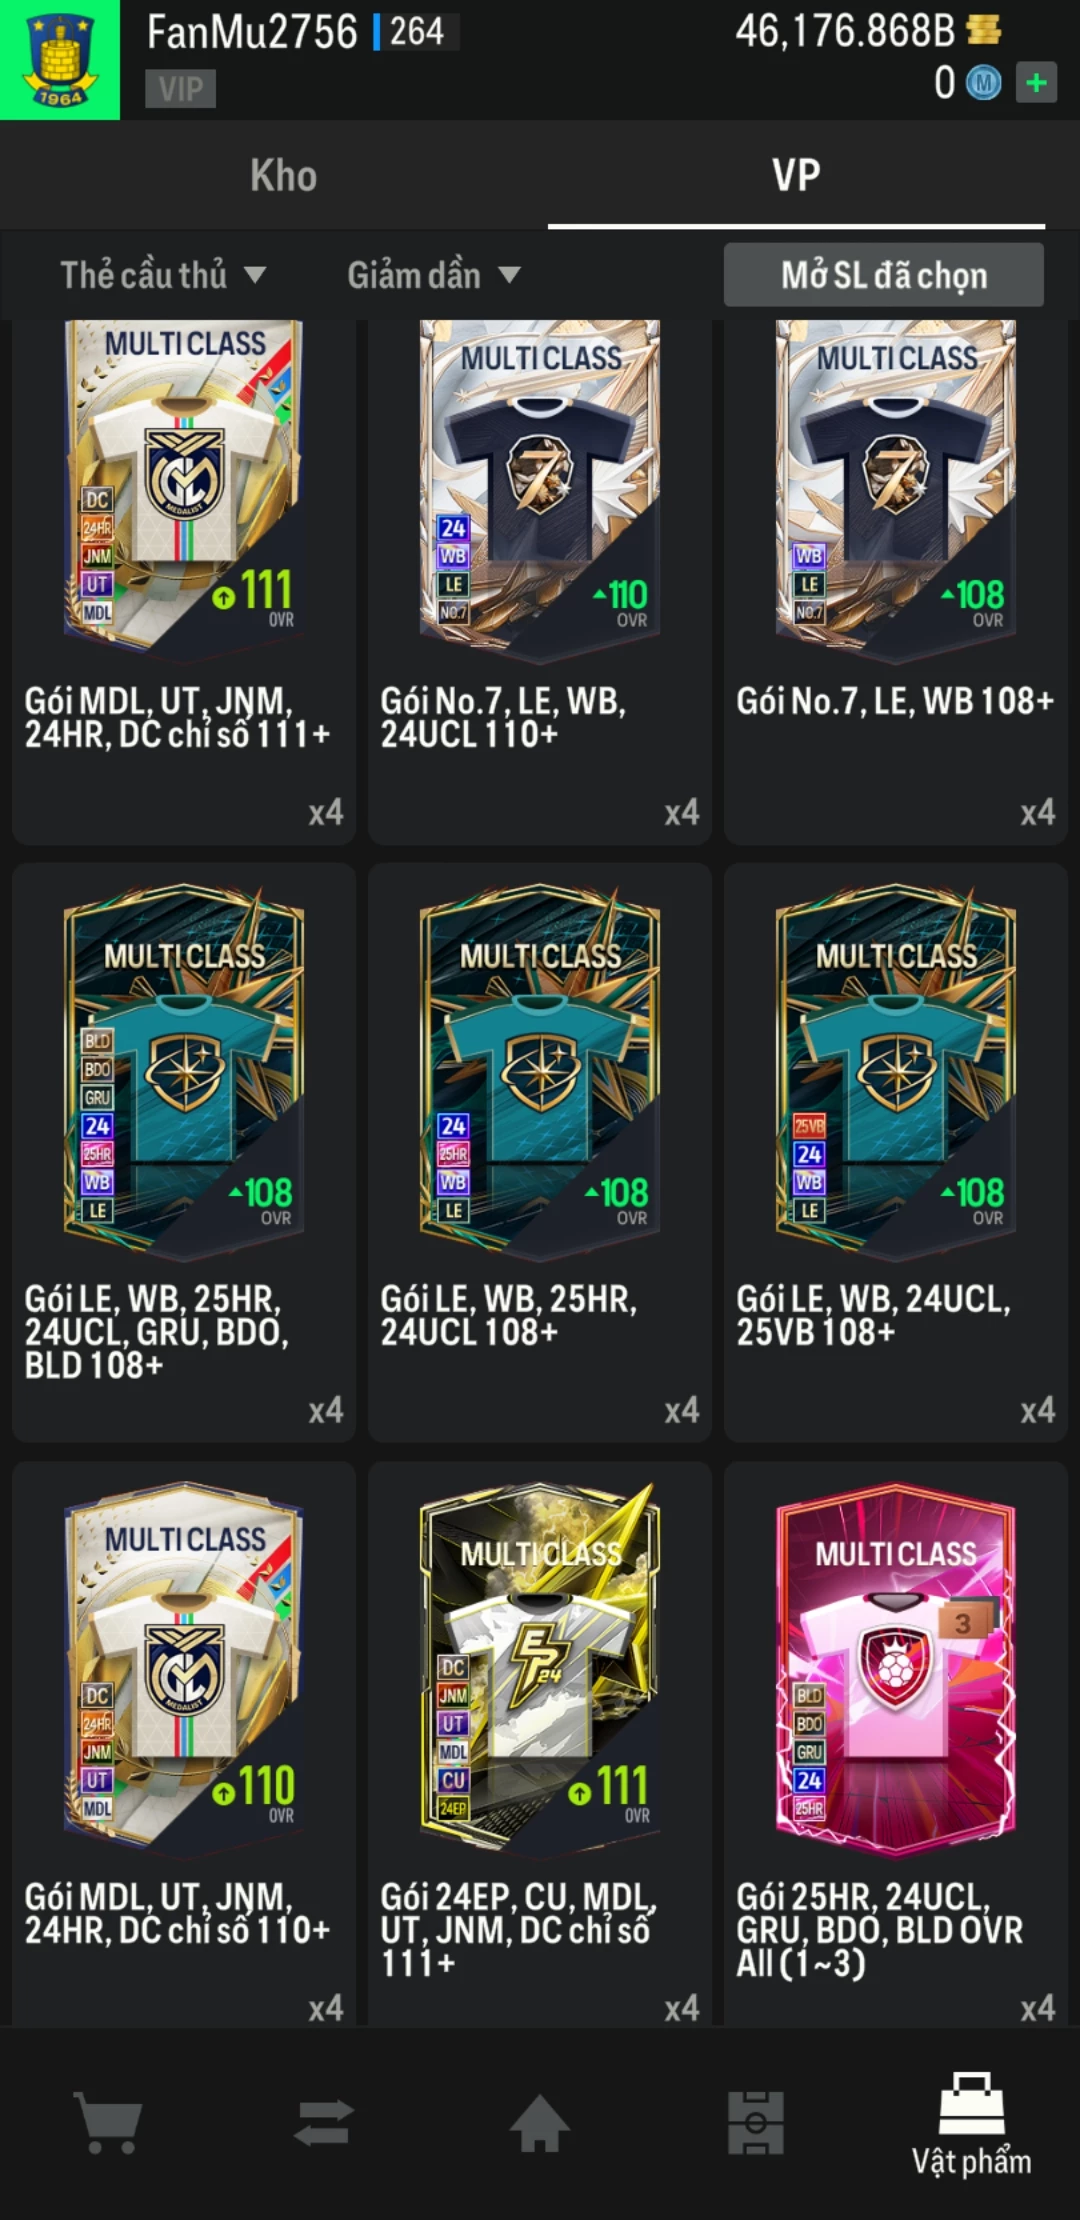This screenshot has height=2220, width=1080.
Task: Click the Mở SL đã chọn button
Action: tap(884, 275)
